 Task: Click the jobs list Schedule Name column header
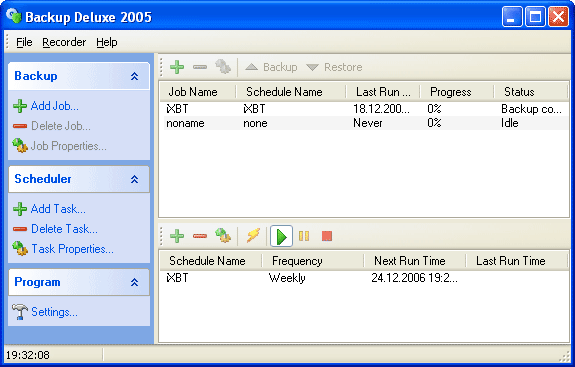(x=291, y=92)
